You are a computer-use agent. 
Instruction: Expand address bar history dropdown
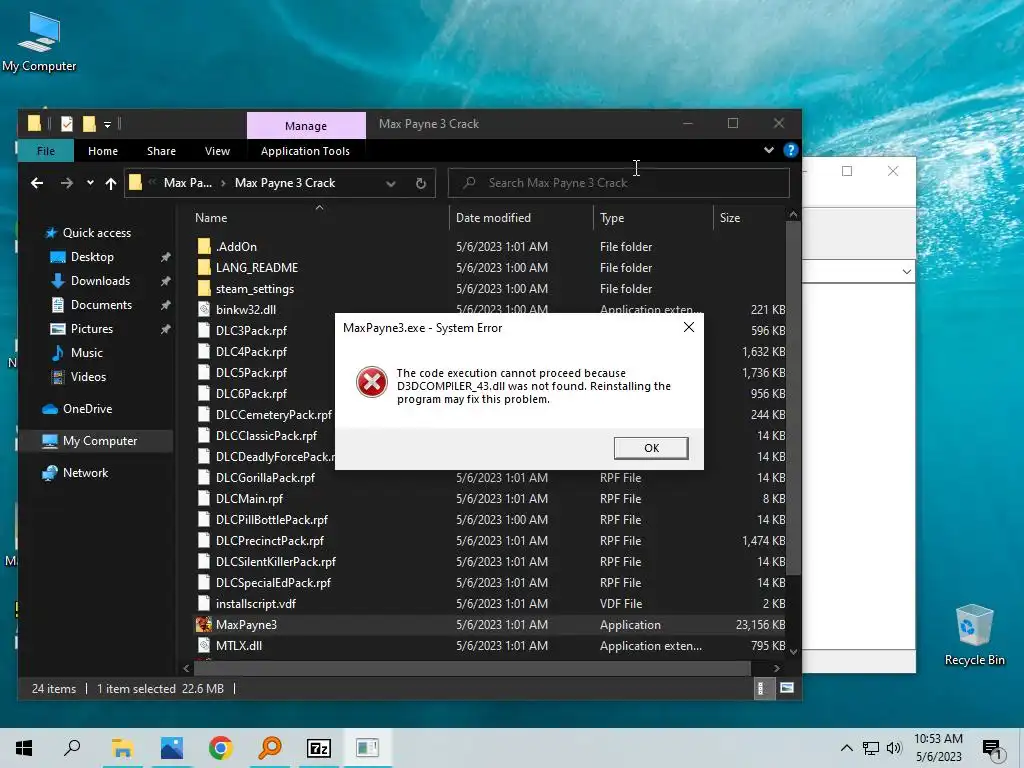tap(391, 184)
